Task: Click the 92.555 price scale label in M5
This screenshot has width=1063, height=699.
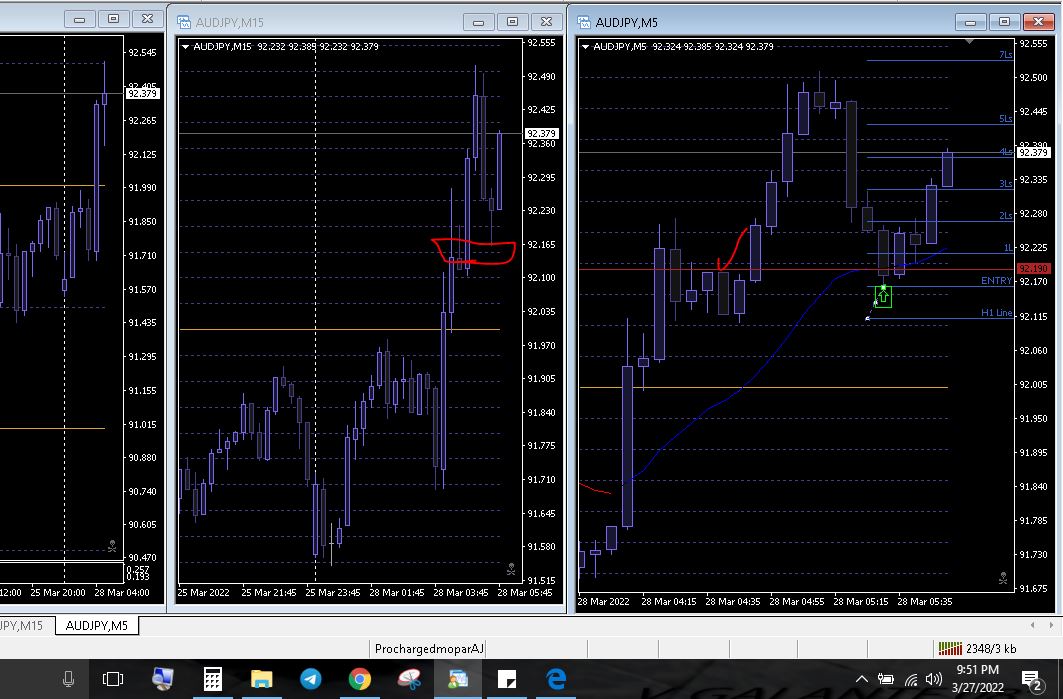Action: coord(1033,43)
